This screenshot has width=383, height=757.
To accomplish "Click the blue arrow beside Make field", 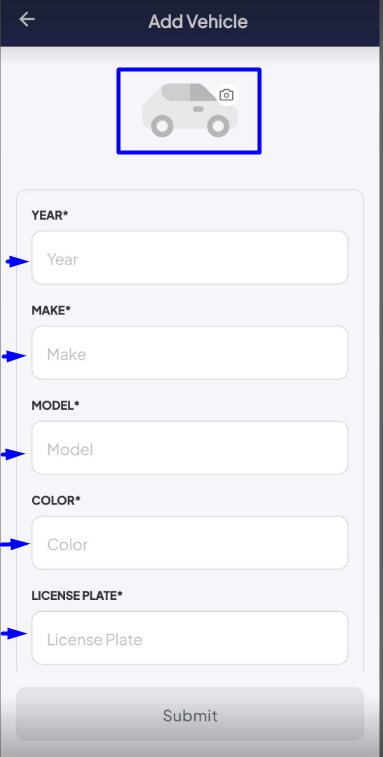I will 14,357.
